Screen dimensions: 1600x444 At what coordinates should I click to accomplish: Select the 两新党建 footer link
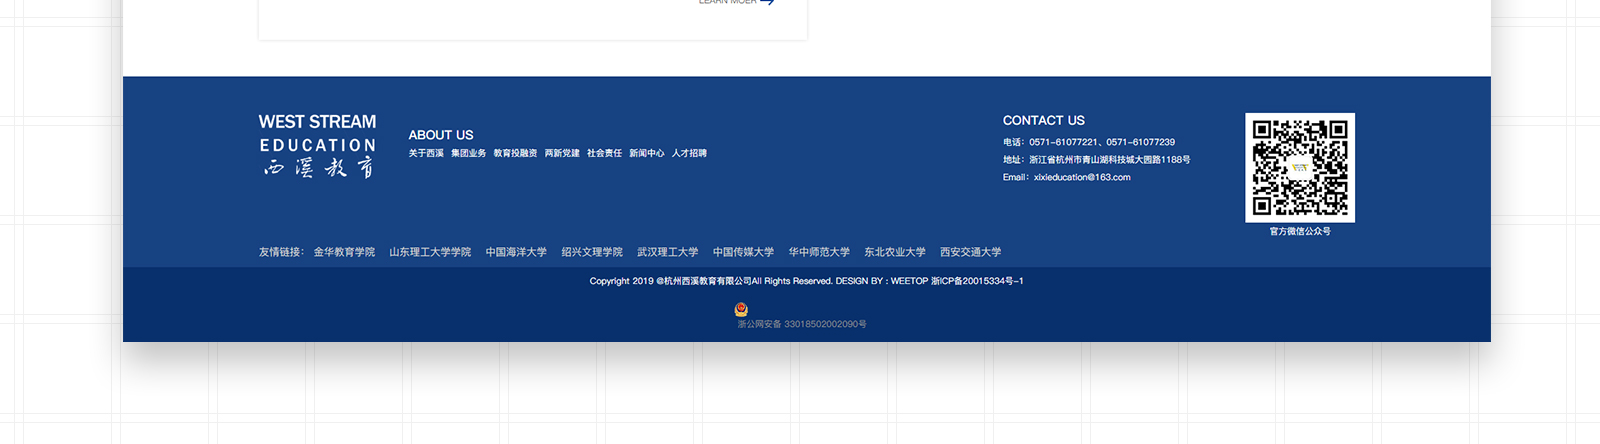[x=562, y=154]
